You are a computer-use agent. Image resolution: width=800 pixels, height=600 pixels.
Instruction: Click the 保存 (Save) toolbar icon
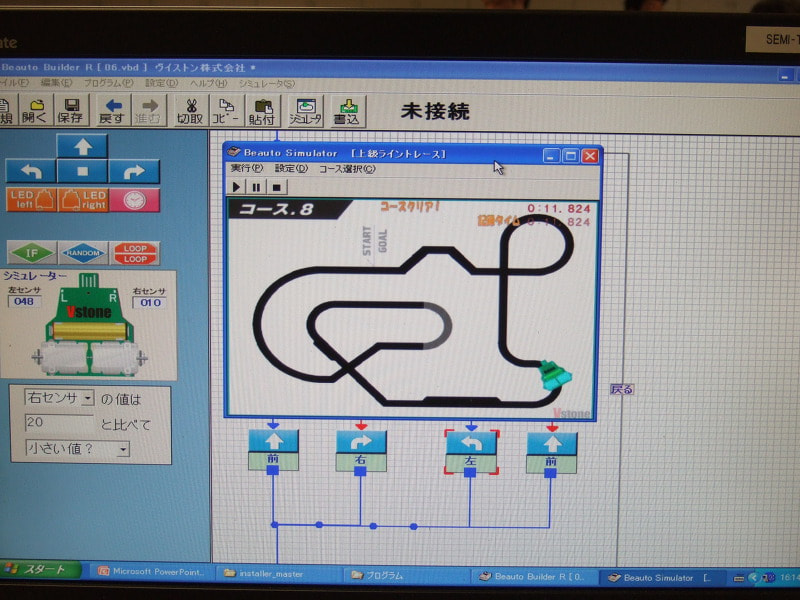(71, 109)
